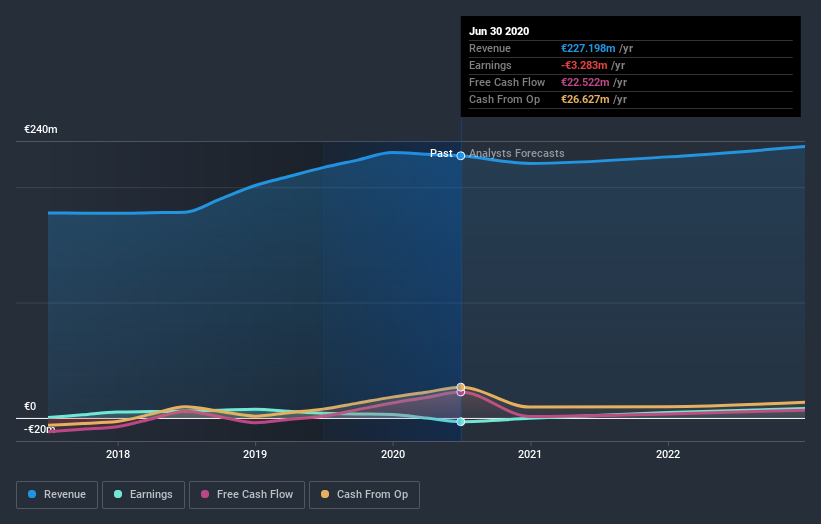The image size is (821, 524).
Task: Toggle the Cash From Op legend button
Action: click(x=364, y=495)
